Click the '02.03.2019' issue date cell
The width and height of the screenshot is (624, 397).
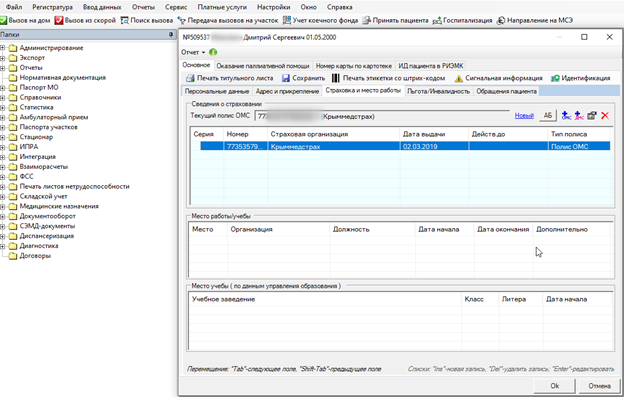[x=434, y=146]
